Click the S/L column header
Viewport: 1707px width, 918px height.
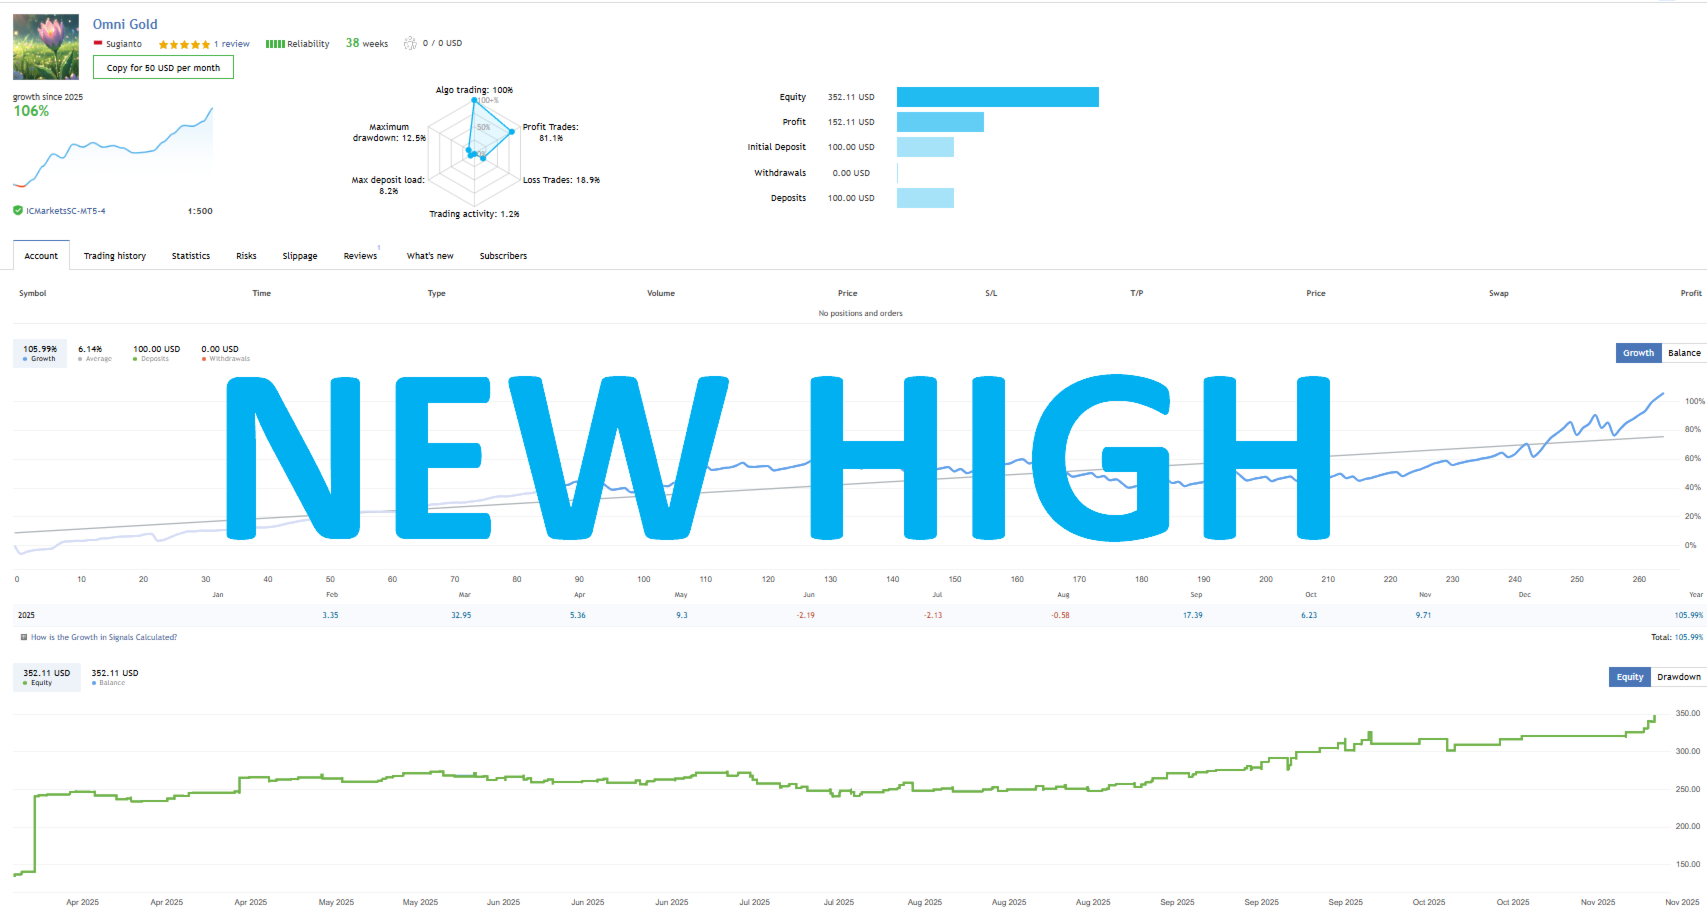(991, 293)
